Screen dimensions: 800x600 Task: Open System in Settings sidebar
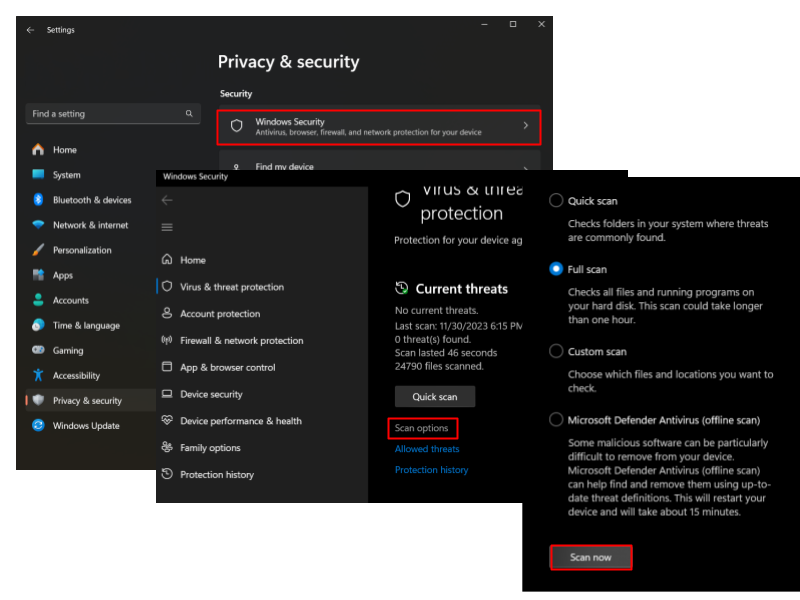pyautogui.click(x=66, y=175)
